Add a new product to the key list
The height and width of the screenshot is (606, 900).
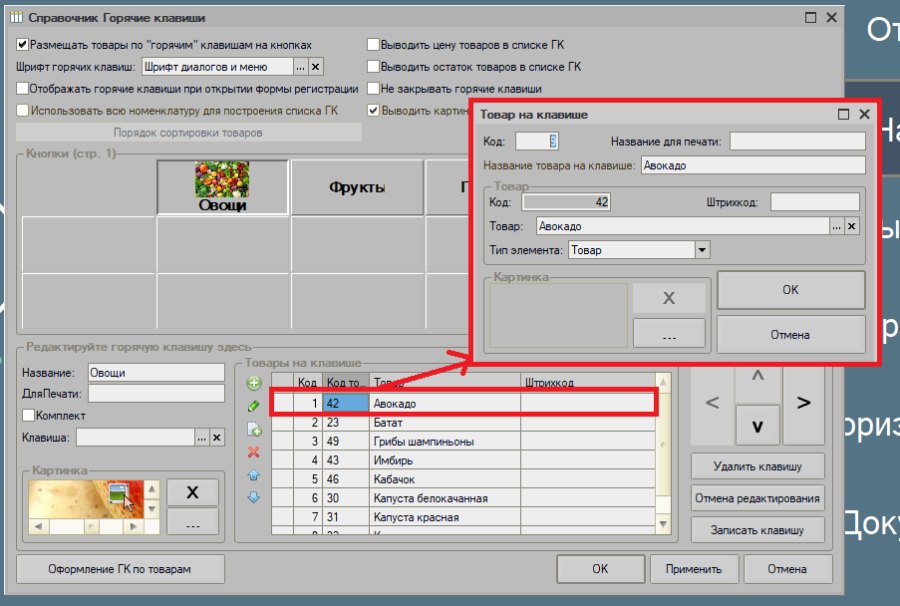(x=254, y=383)
